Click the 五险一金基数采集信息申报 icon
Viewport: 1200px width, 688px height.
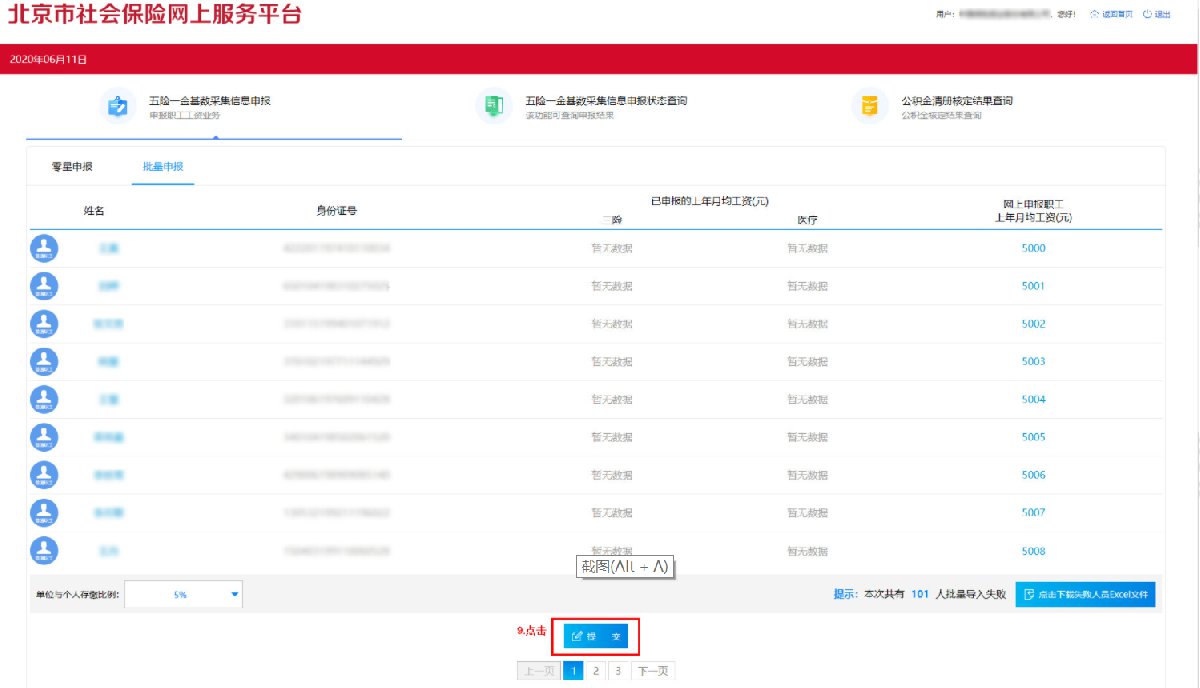click(118, 106)
